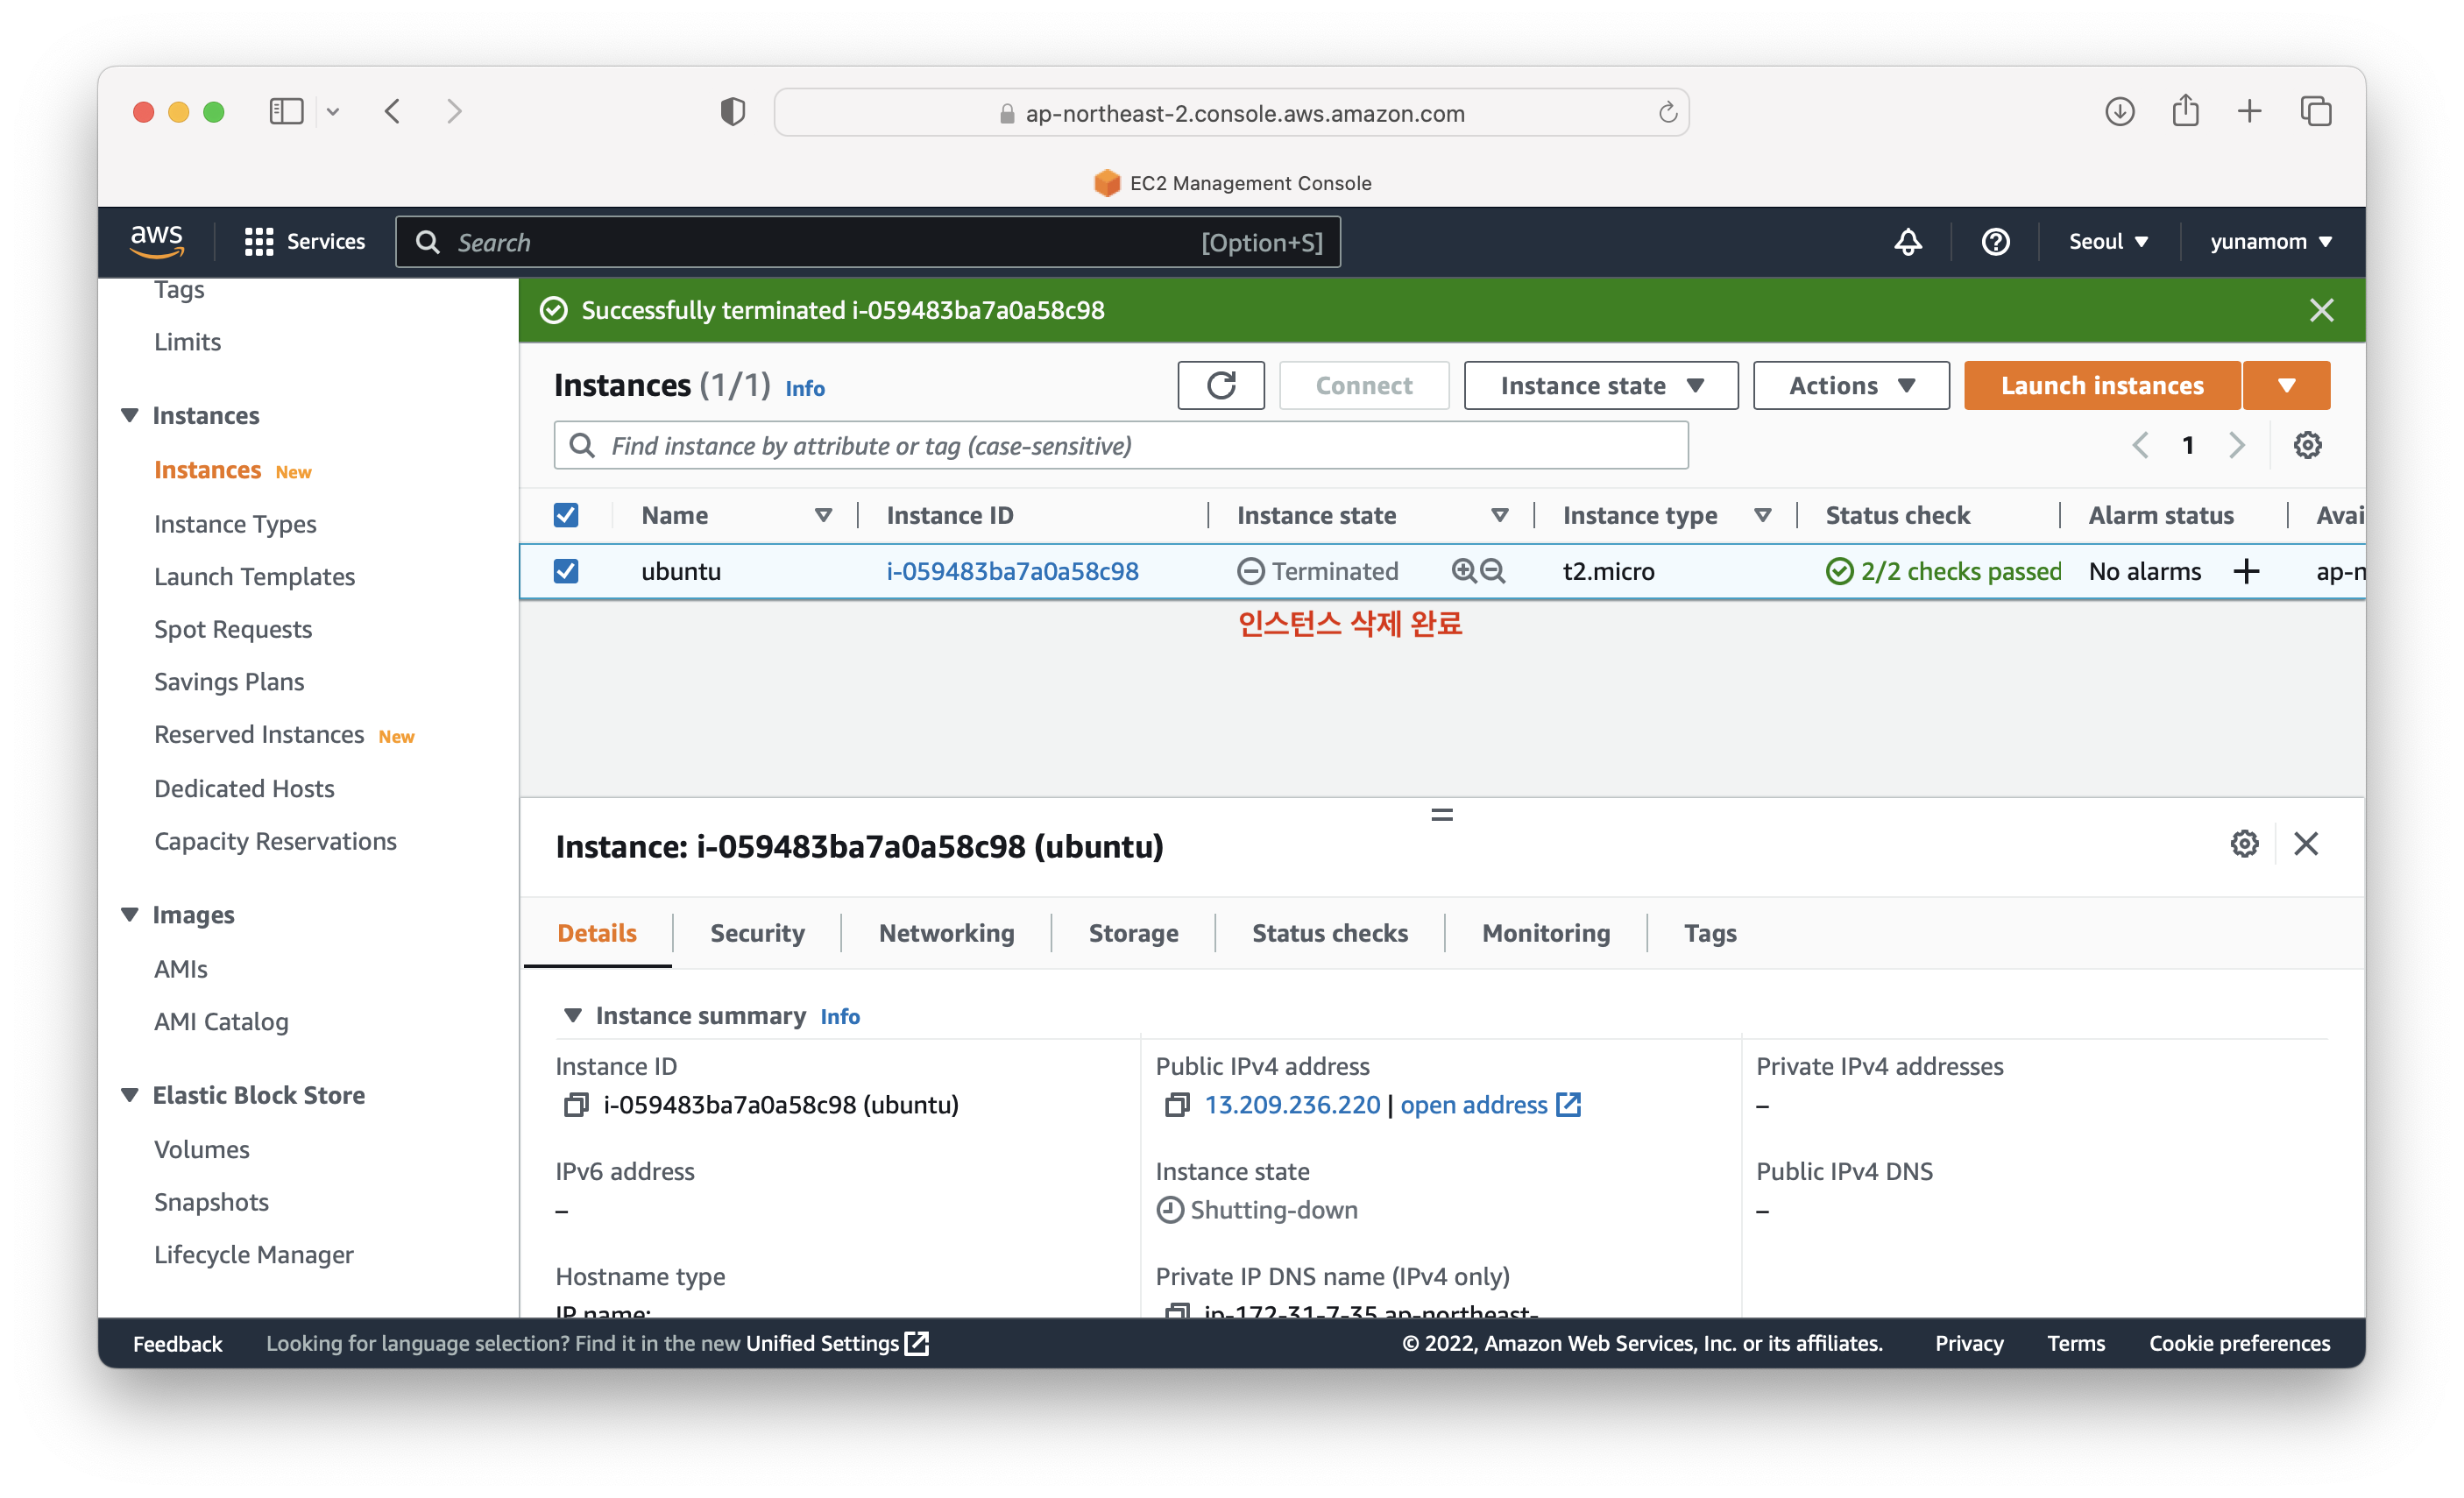
Task: Open the Seoul region selector
Action: click(2108, 242)
